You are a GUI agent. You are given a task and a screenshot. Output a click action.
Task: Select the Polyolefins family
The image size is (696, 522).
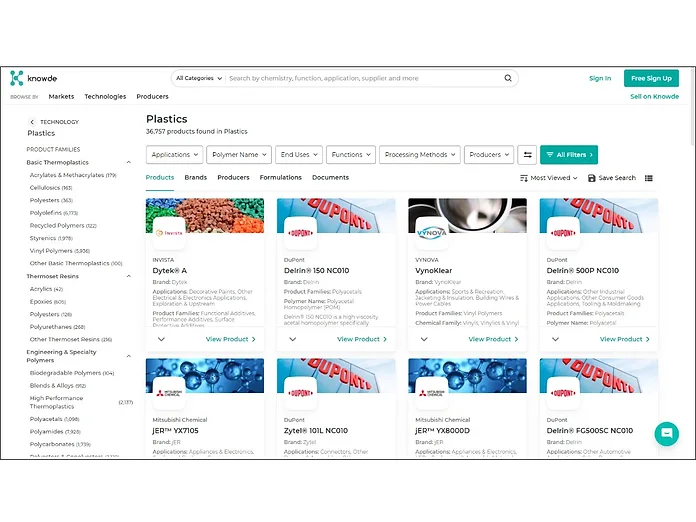pyautogui.click(x=53, y=213)
